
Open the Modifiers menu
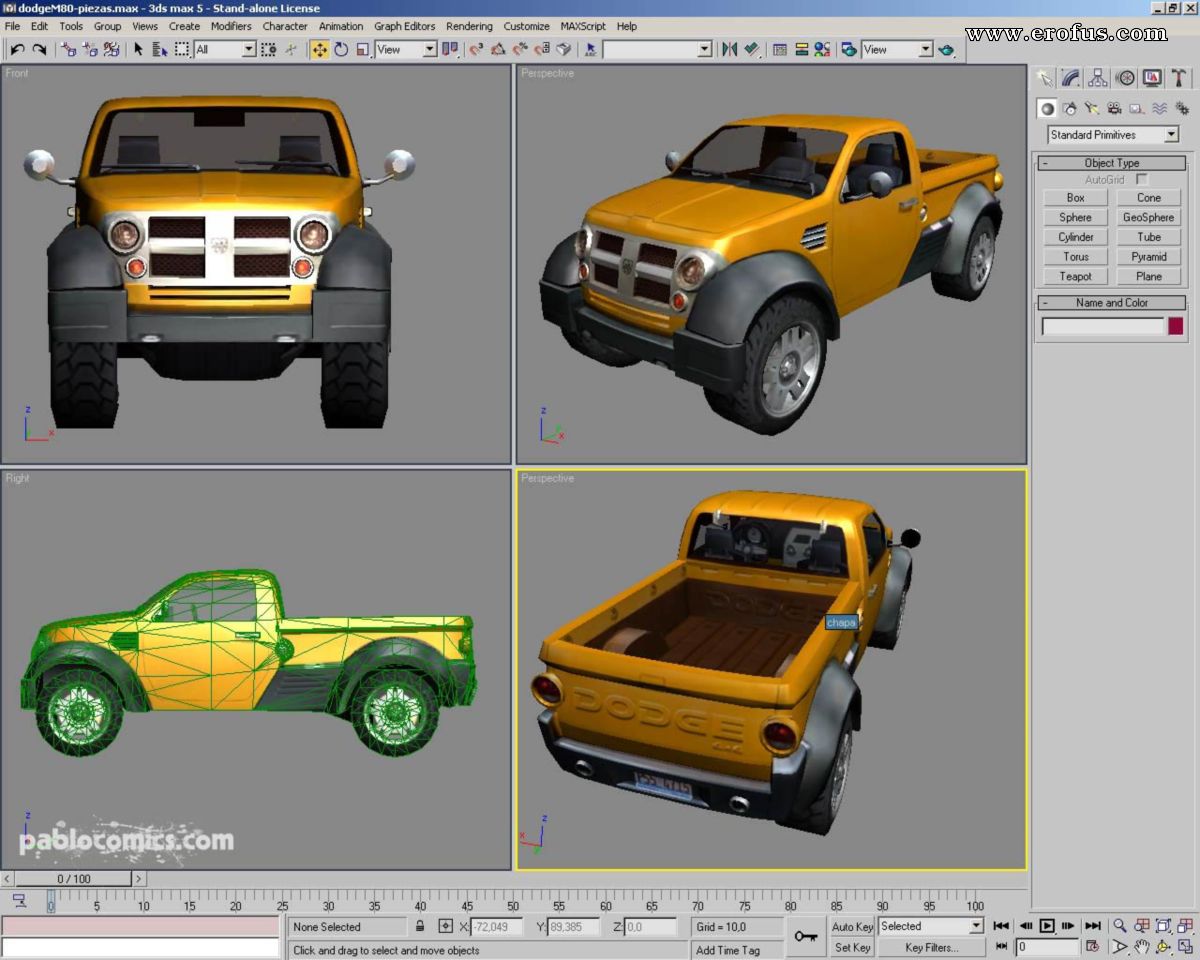click(x=231, y=26)
